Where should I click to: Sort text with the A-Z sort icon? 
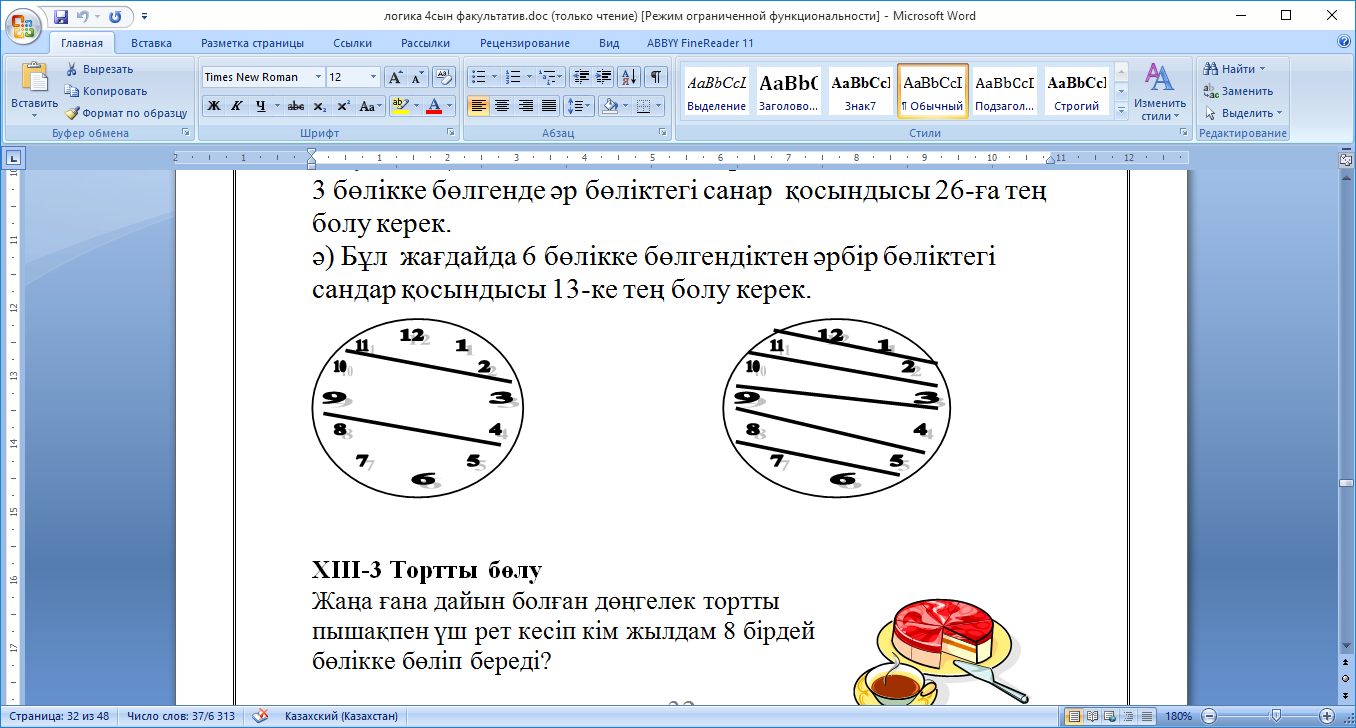point(629,77)
